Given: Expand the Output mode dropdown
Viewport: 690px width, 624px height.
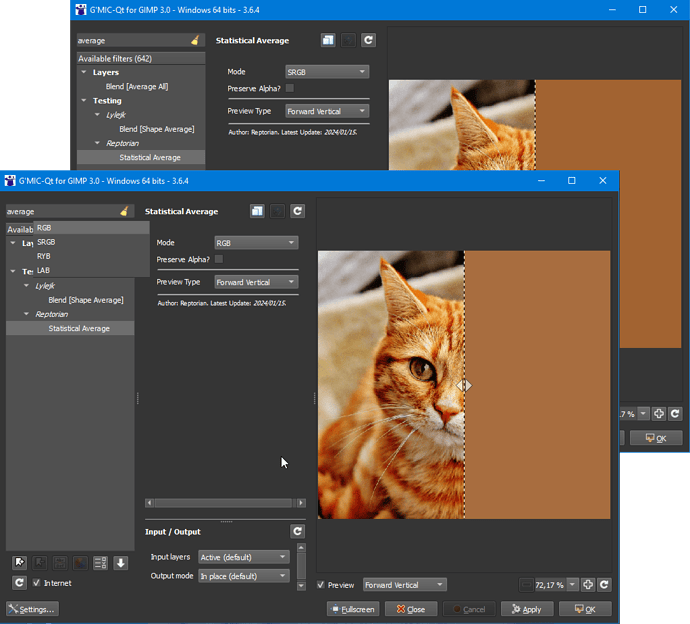Looking at the screenshot, I should click(243, 576).
